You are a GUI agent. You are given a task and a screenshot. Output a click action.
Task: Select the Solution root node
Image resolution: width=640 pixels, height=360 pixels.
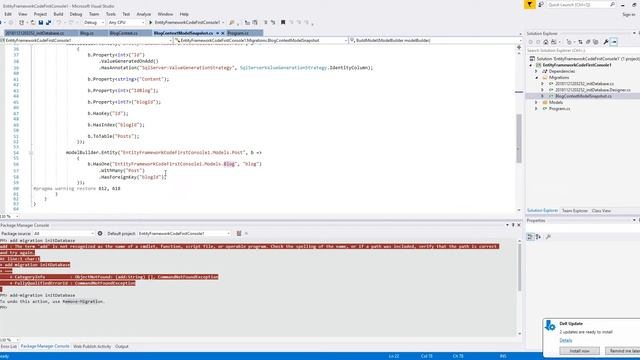click(584, 59)
